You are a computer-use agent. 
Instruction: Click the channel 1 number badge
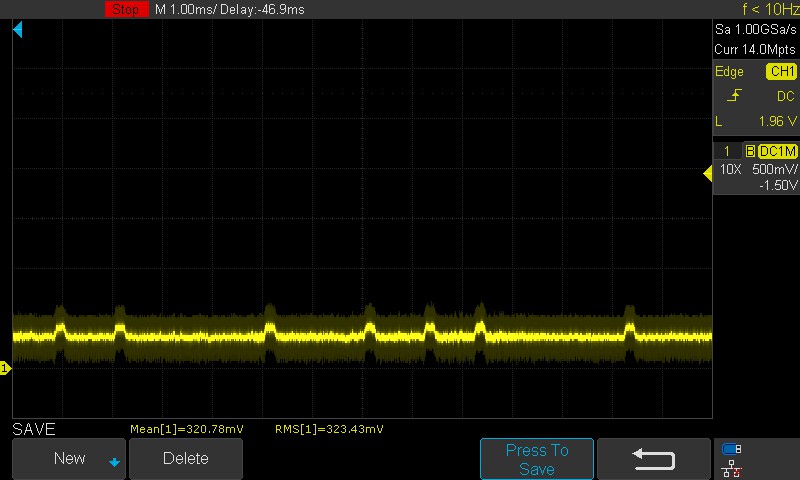click(x=727, y=151)
